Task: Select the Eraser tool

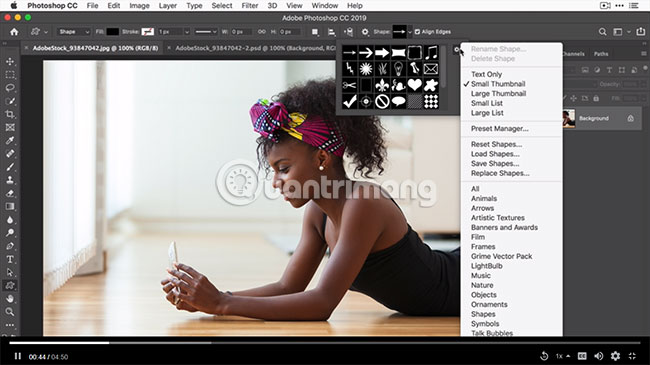Action: pyautogui.click(x=10, y=193)
